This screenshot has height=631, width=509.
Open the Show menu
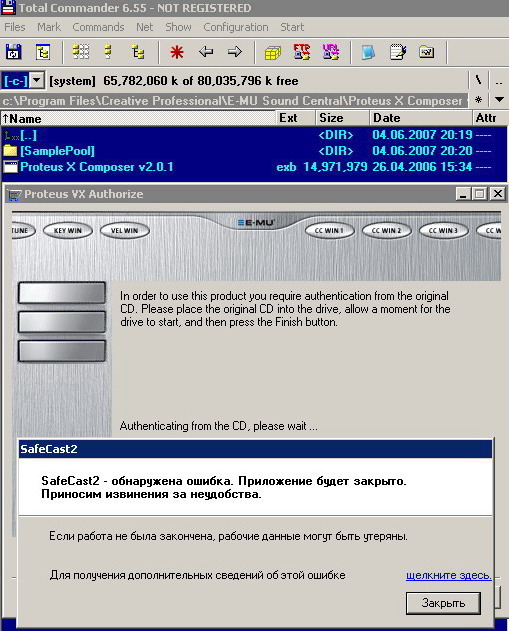point(178,27)
